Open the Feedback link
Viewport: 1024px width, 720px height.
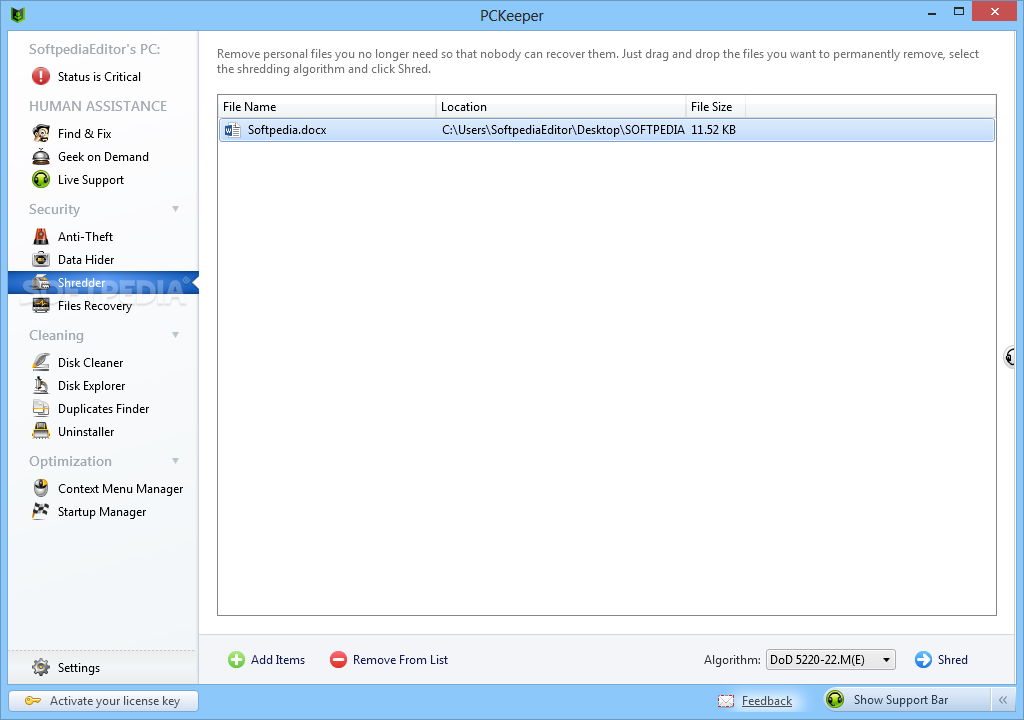pos(767,701)
